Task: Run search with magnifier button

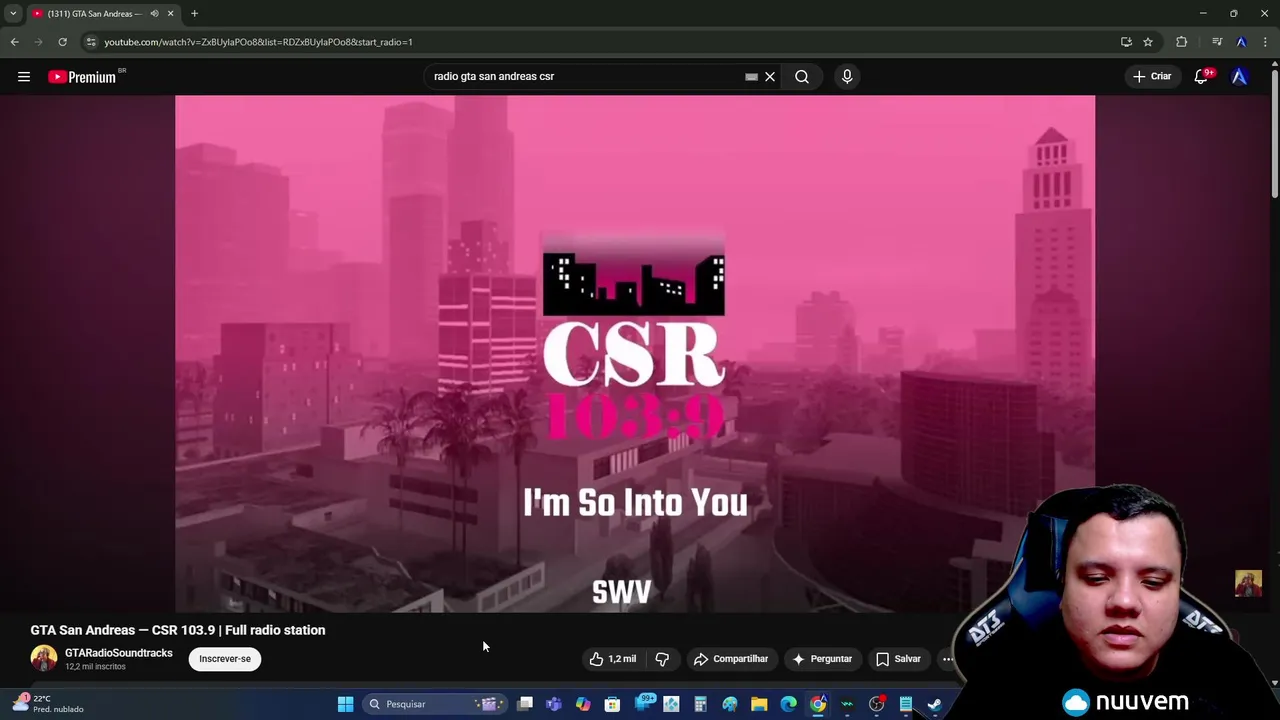Action: [x=802, y=76]
